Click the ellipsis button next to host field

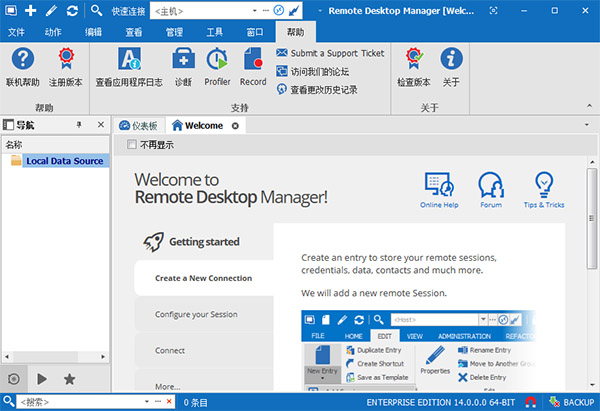click(x=266, y=11)
